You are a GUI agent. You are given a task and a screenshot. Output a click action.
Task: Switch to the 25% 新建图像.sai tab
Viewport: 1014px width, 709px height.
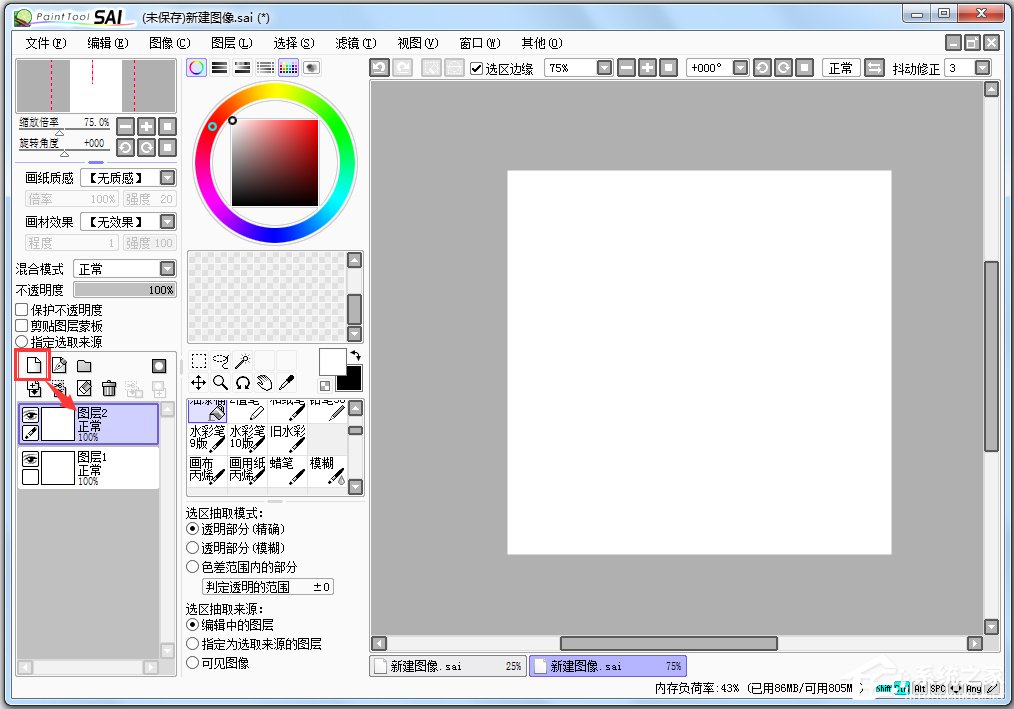pos(447,666)
